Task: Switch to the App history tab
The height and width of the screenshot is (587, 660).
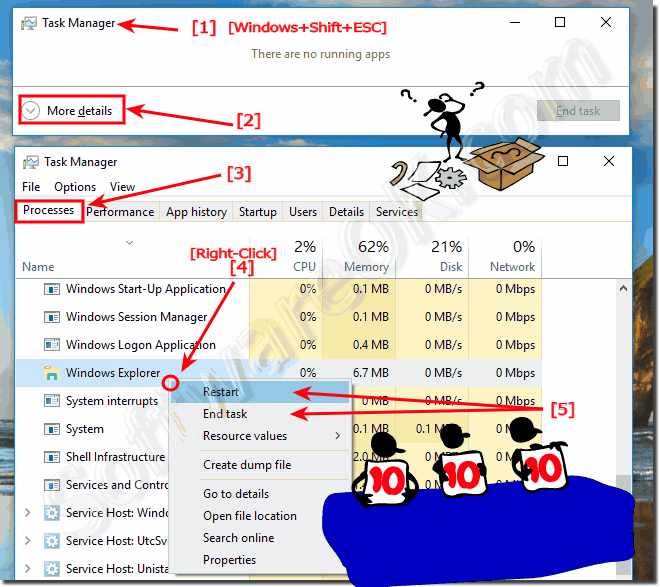Action: (x=197, y=212)
